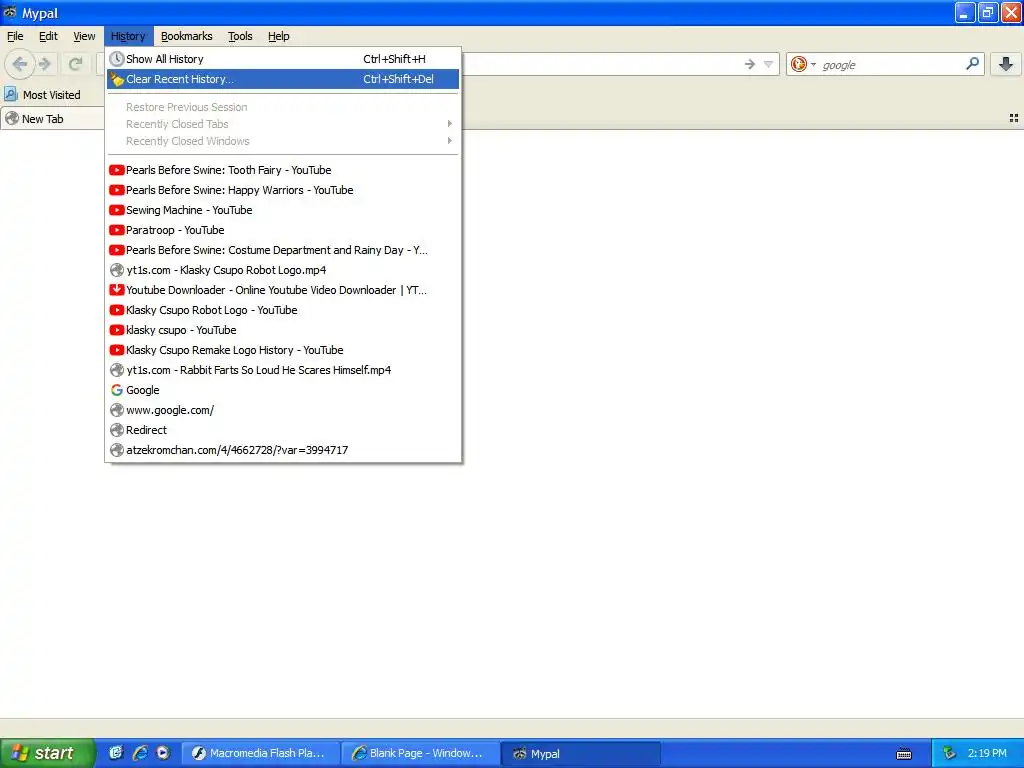Viewport: 1024px width, 768px height.
Task: Click the tab groups grid icon
Action: 1014,118
